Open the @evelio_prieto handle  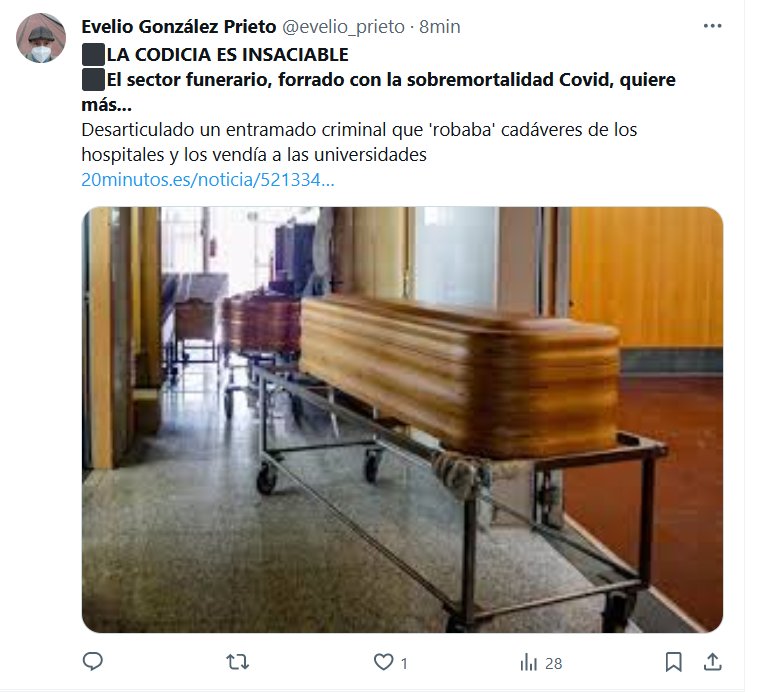click(x=343, y=27)
